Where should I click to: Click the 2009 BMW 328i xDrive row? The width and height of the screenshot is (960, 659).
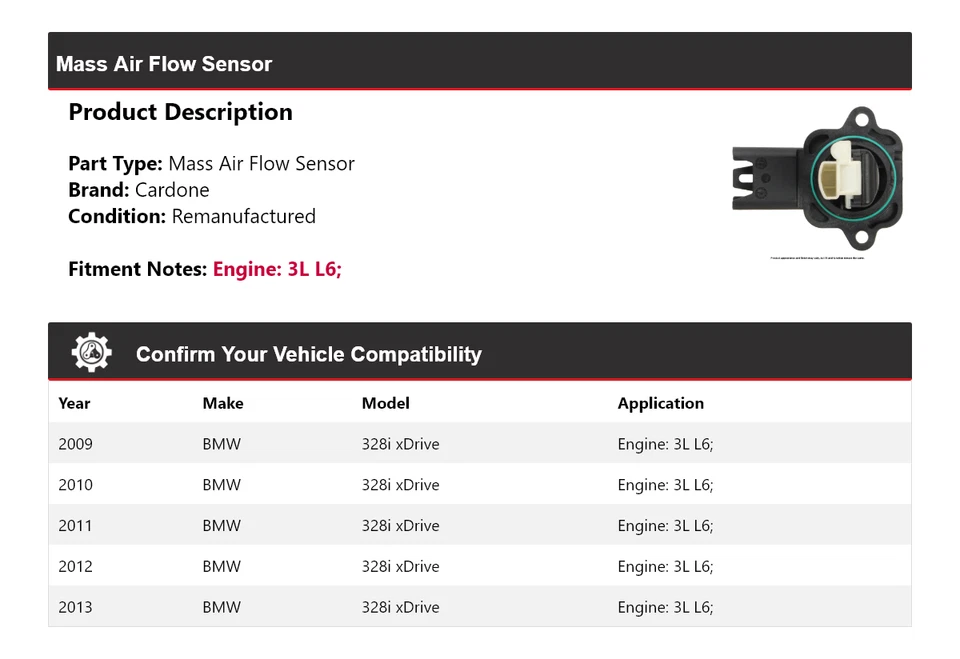click(479, 443)
